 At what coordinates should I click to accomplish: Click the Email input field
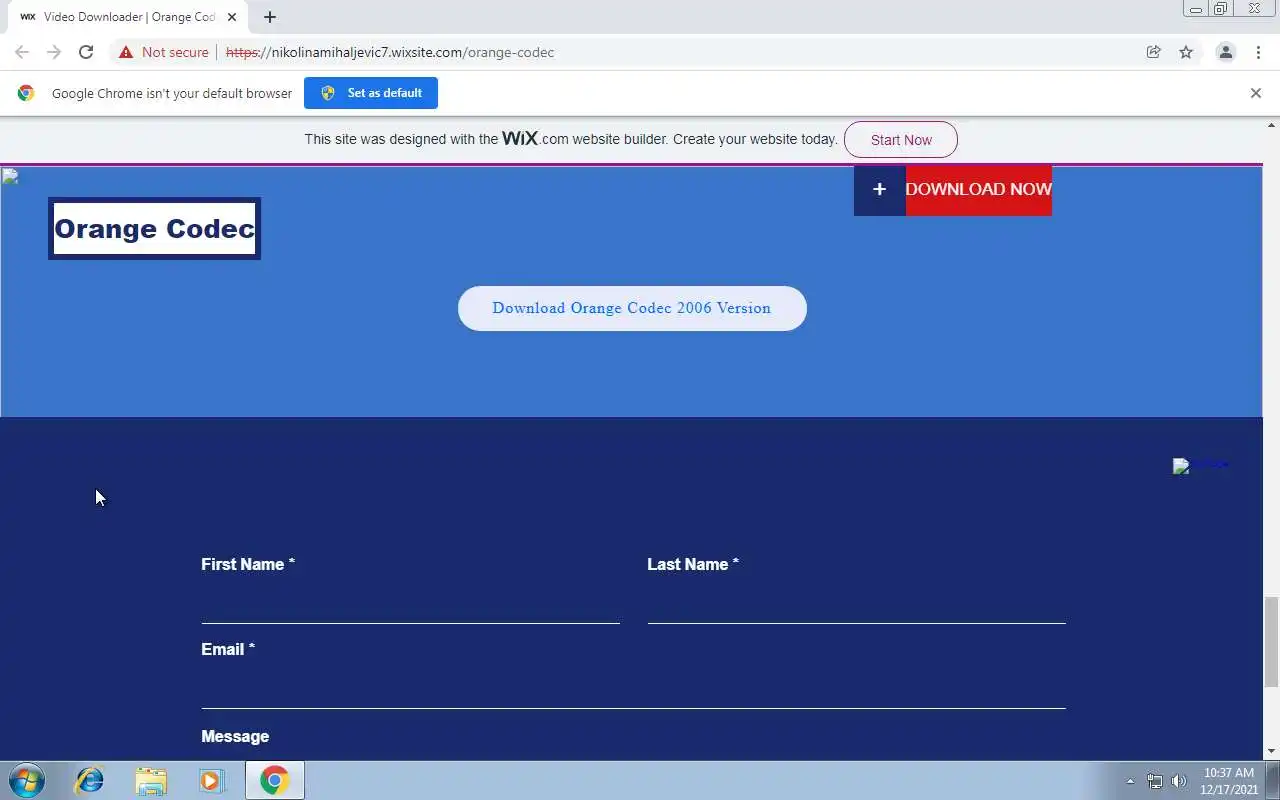633,689
